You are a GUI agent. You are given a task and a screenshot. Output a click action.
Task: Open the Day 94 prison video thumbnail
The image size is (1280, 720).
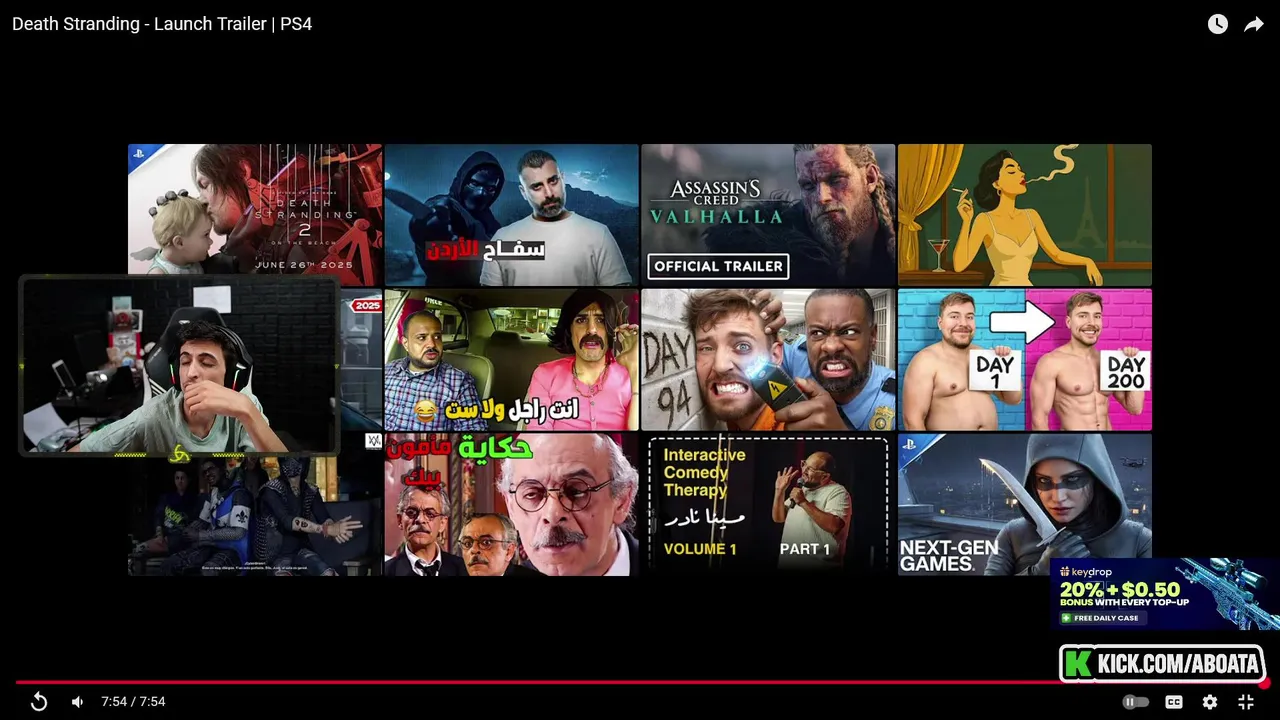point(768,360)
